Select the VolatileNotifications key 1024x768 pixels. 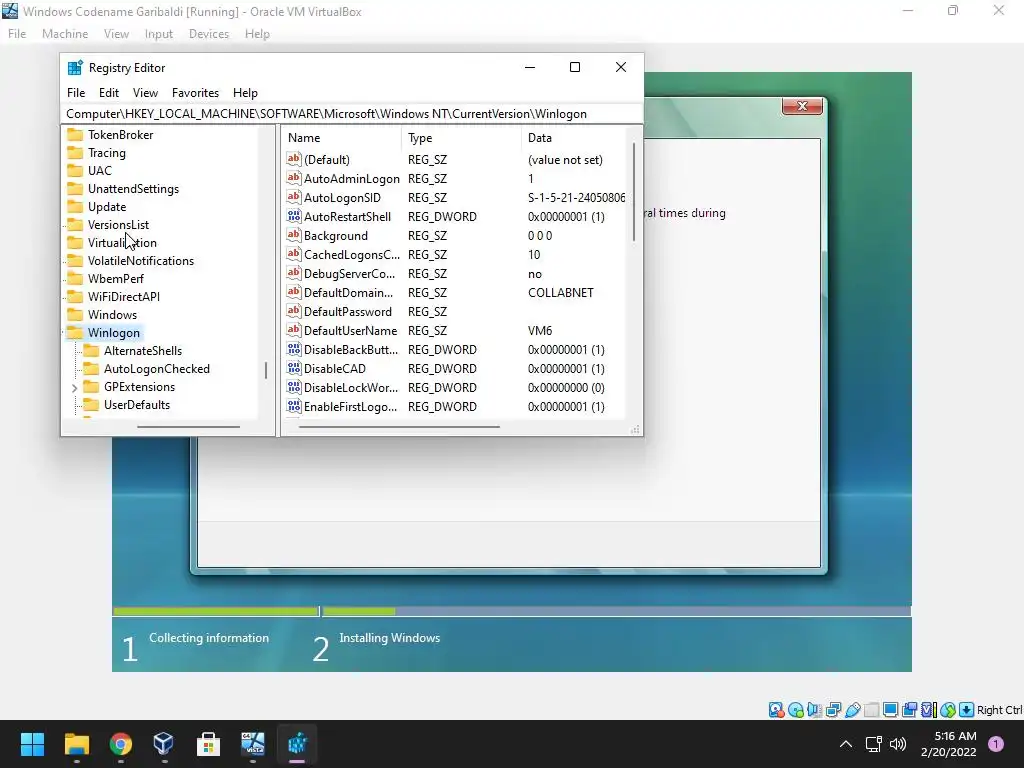coord(140,261)
